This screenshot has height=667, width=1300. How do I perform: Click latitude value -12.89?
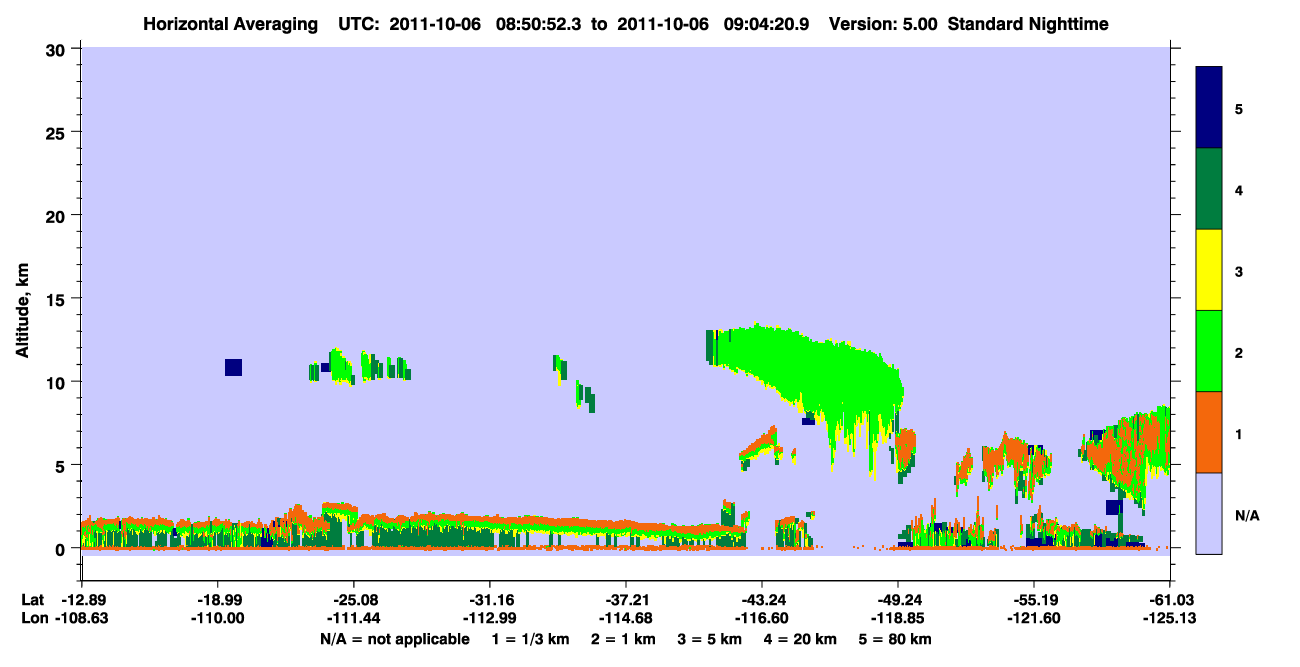(82, 600)
